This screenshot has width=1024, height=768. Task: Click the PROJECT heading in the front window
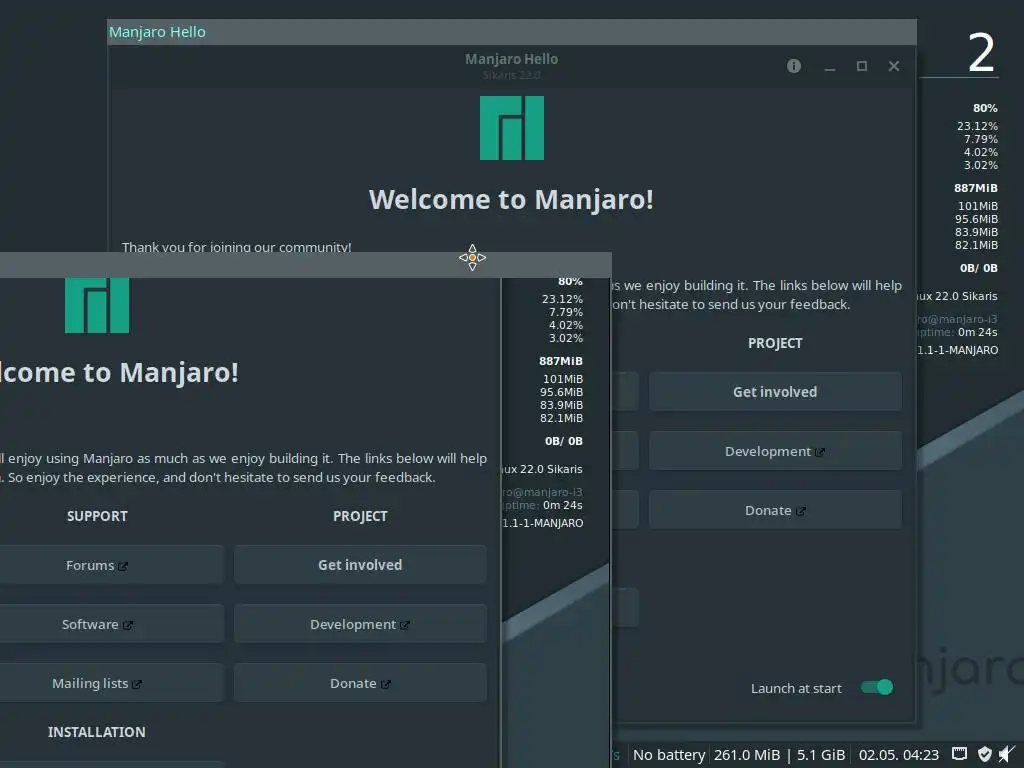(x=360, y=516)
